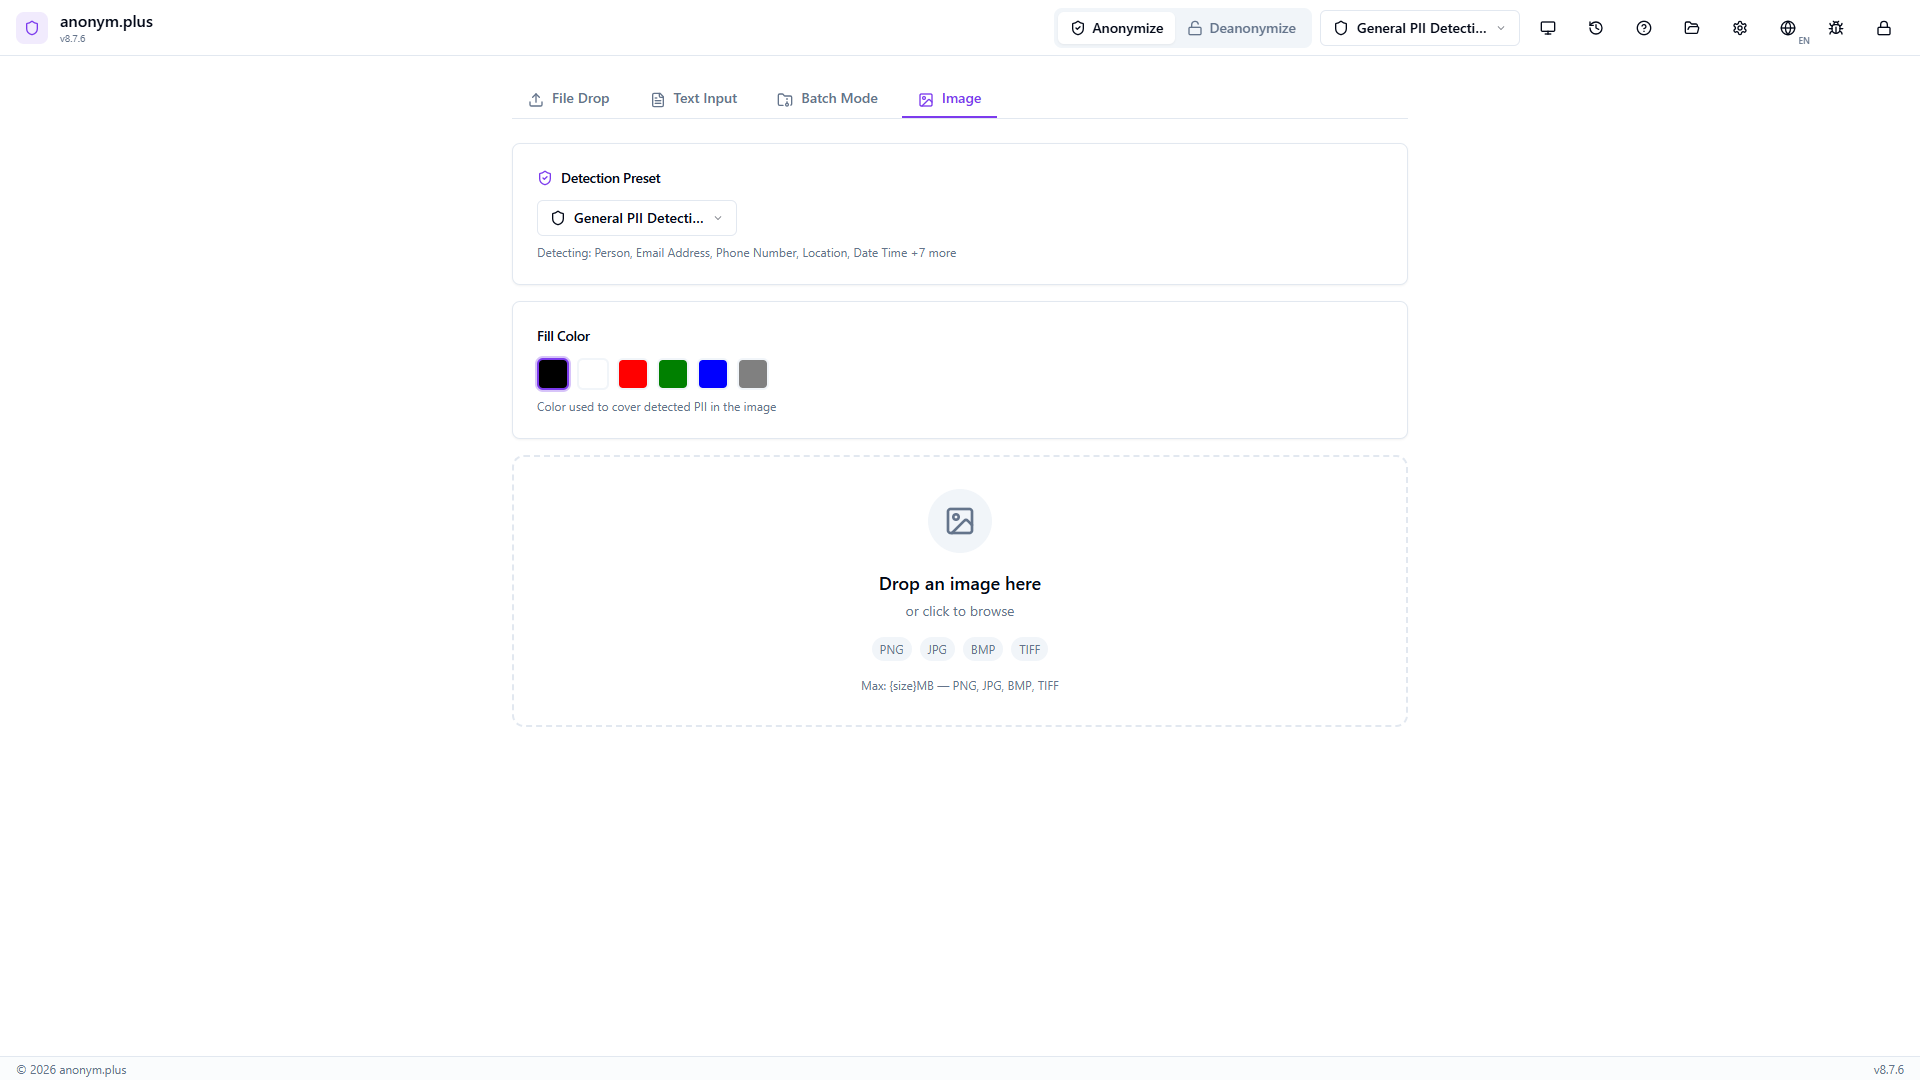Select the red fill color swatch

pos(632,373)
